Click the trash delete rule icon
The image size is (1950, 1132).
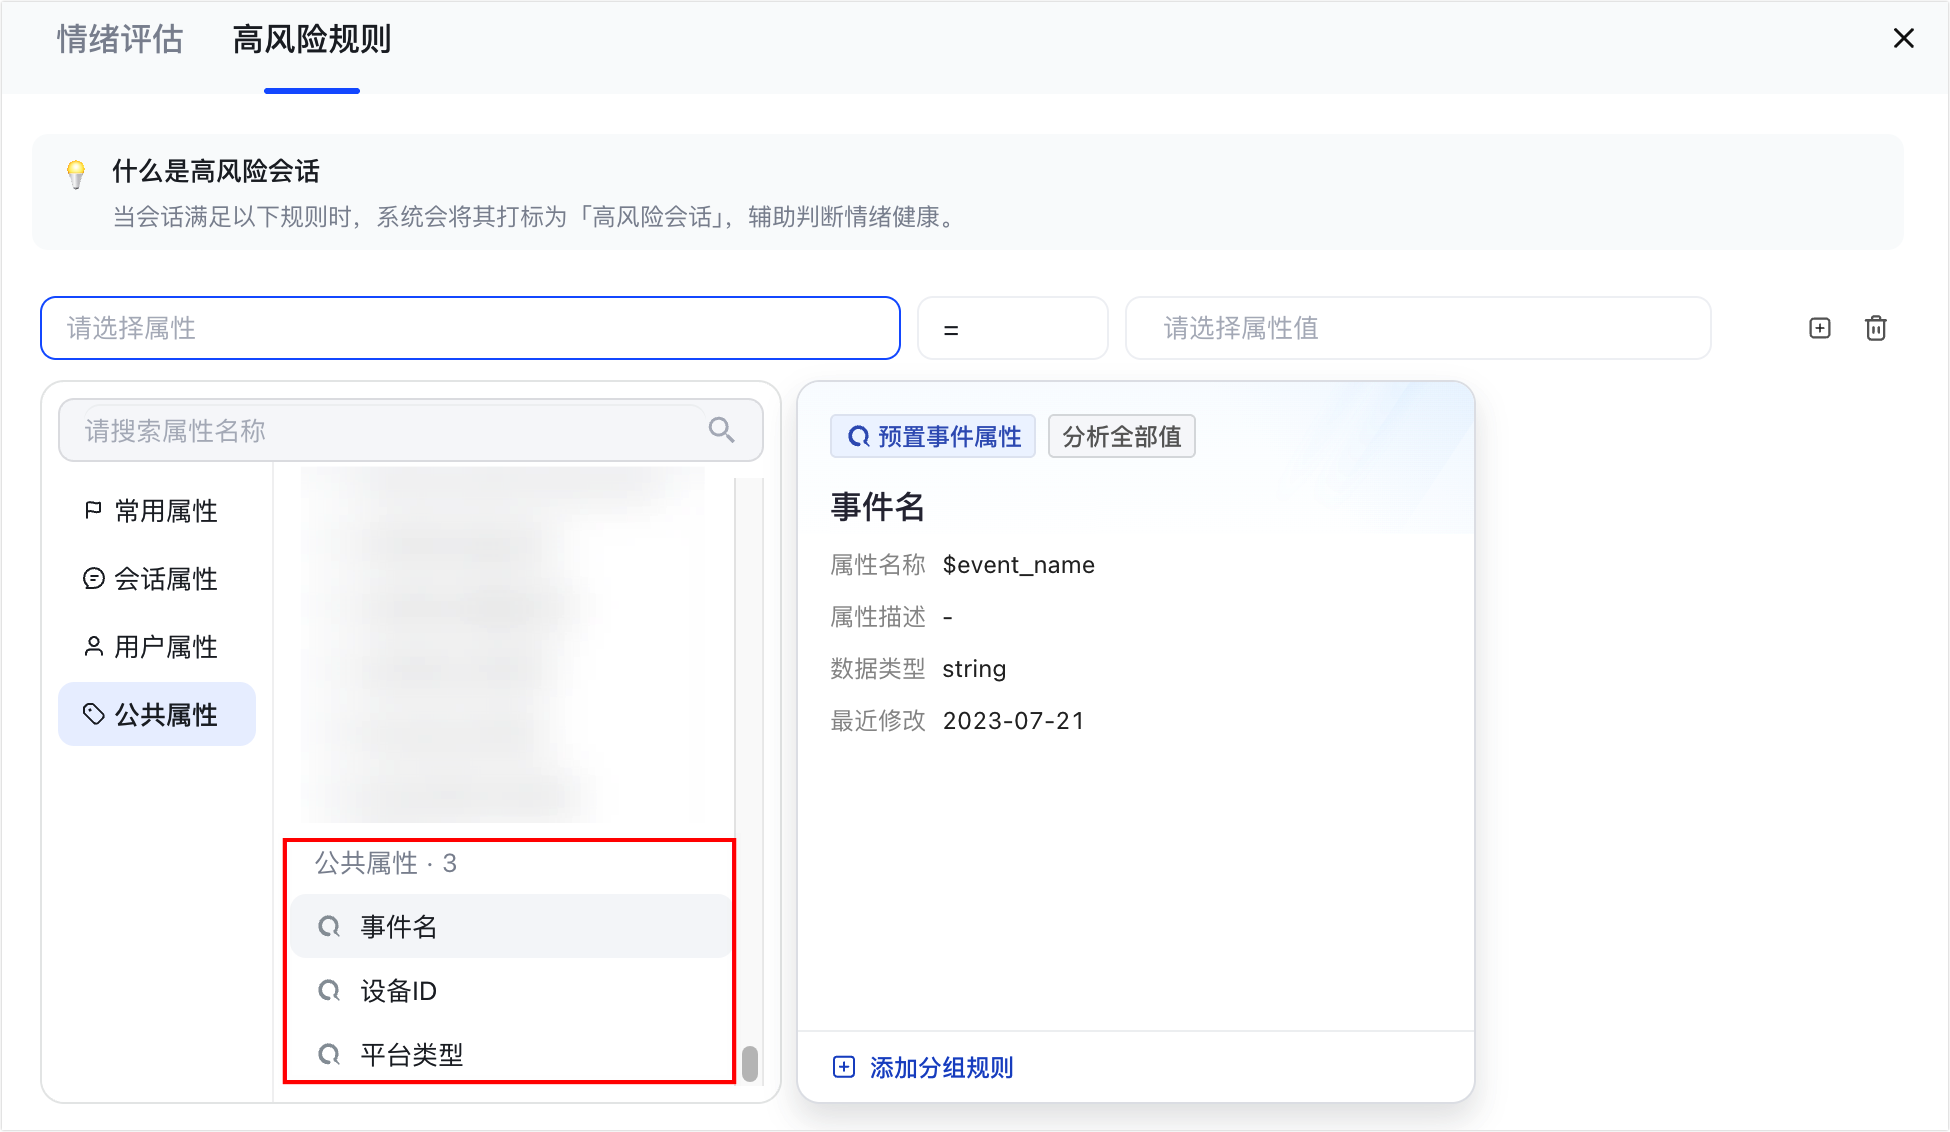(x=1876, y=328)
